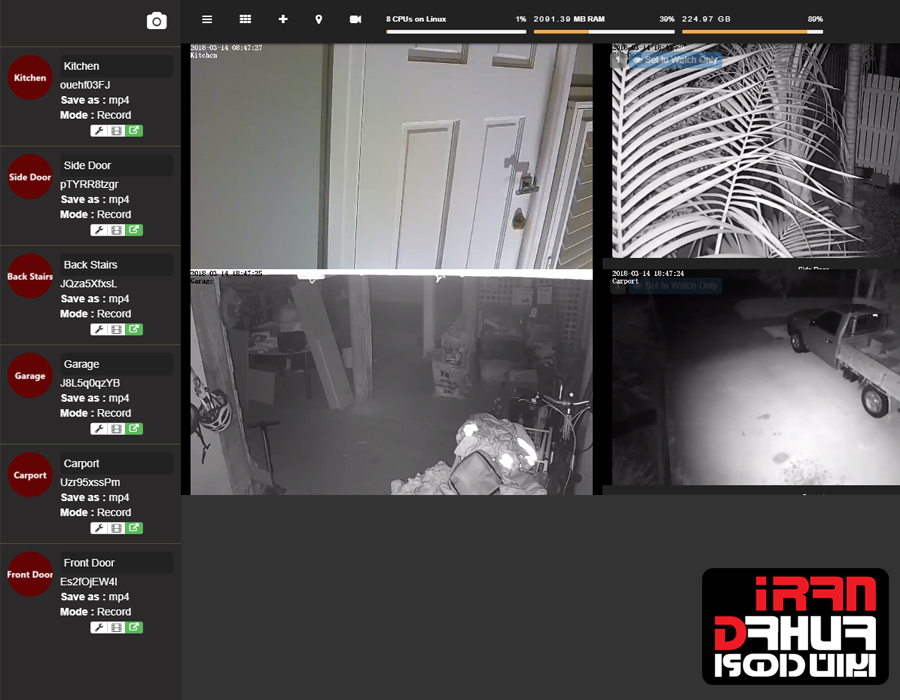
Task: Click monitor ID Es2fOjEW4I
Action: (x=88, y=581)
